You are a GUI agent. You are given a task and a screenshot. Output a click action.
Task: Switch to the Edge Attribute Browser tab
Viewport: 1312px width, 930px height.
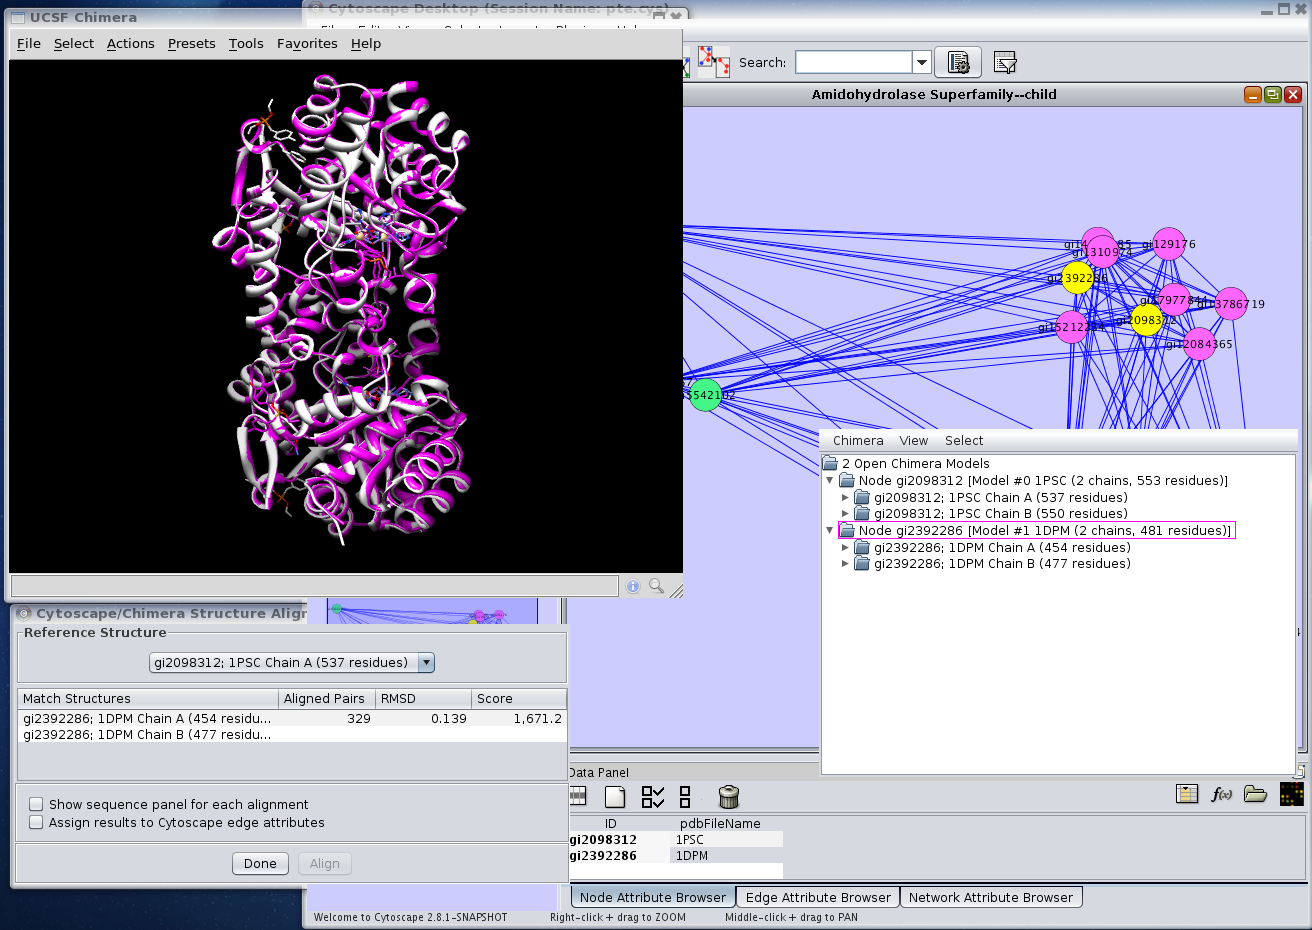[817, 898]
